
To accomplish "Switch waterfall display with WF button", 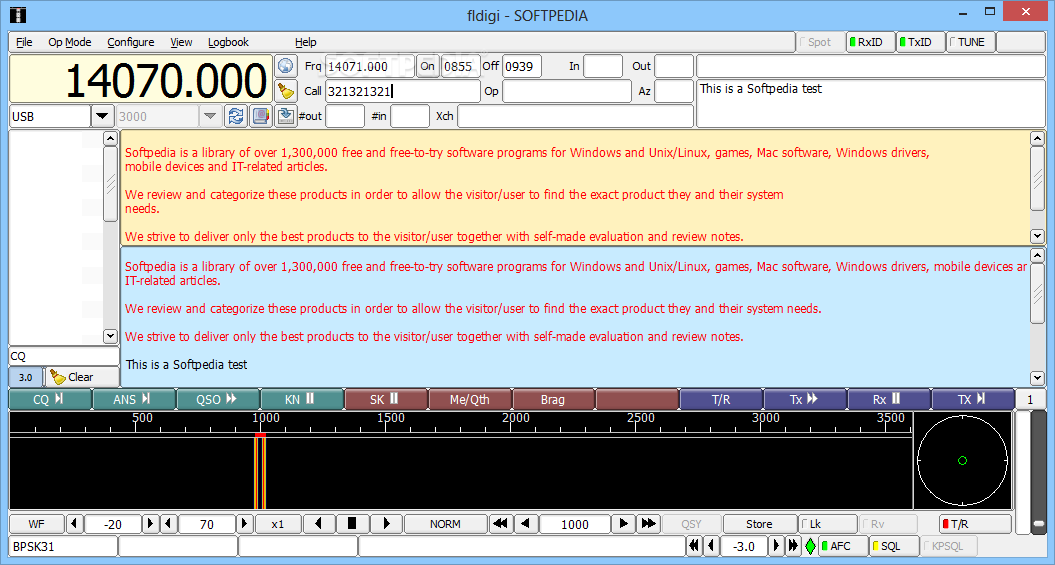I will point(36,524).
